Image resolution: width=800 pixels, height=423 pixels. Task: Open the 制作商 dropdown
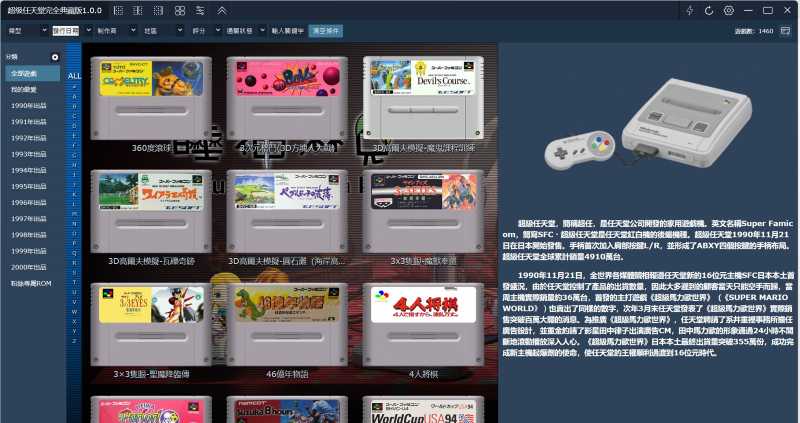(x=116, y=31)
